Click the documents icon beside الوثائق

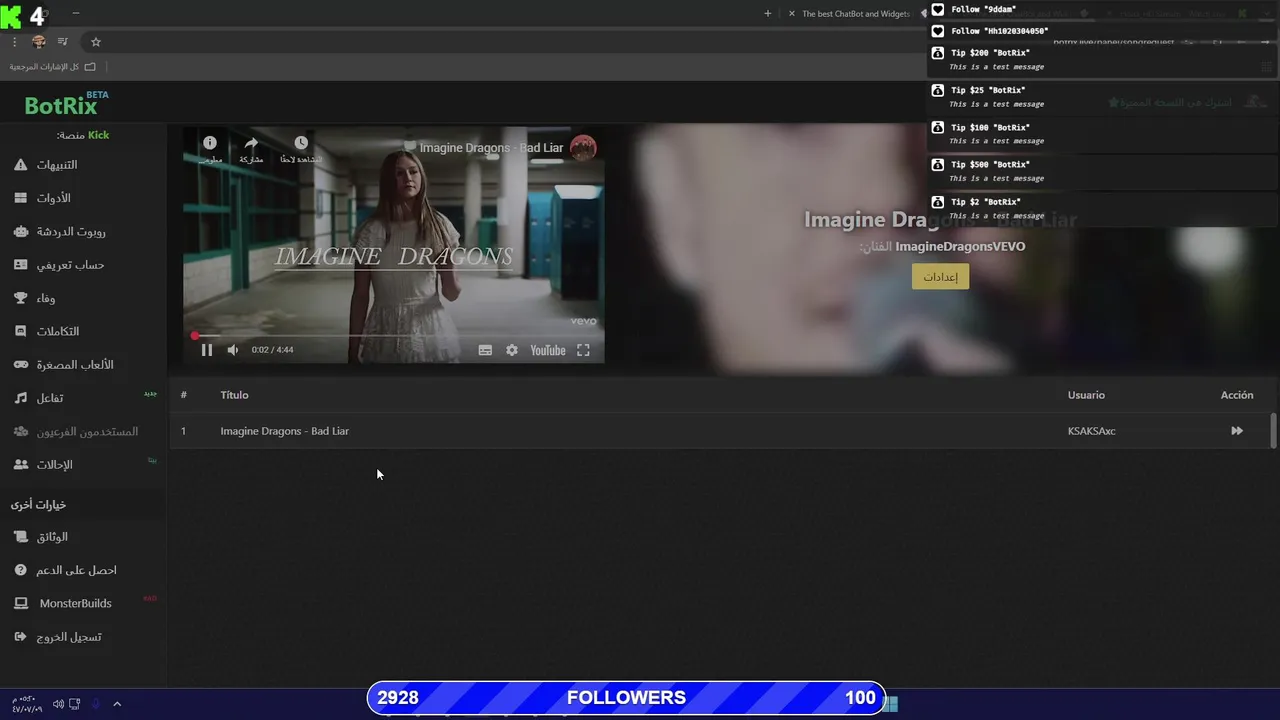(x=21, y=537)
